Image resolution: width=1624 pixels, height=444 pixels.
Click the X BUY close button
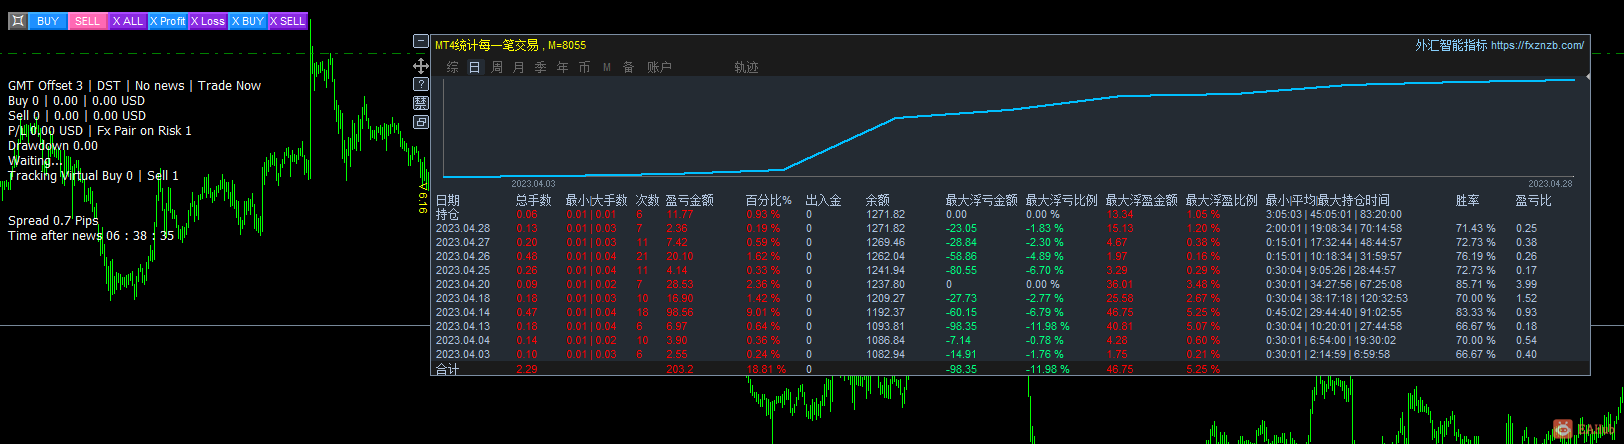[x=248, y=21]
